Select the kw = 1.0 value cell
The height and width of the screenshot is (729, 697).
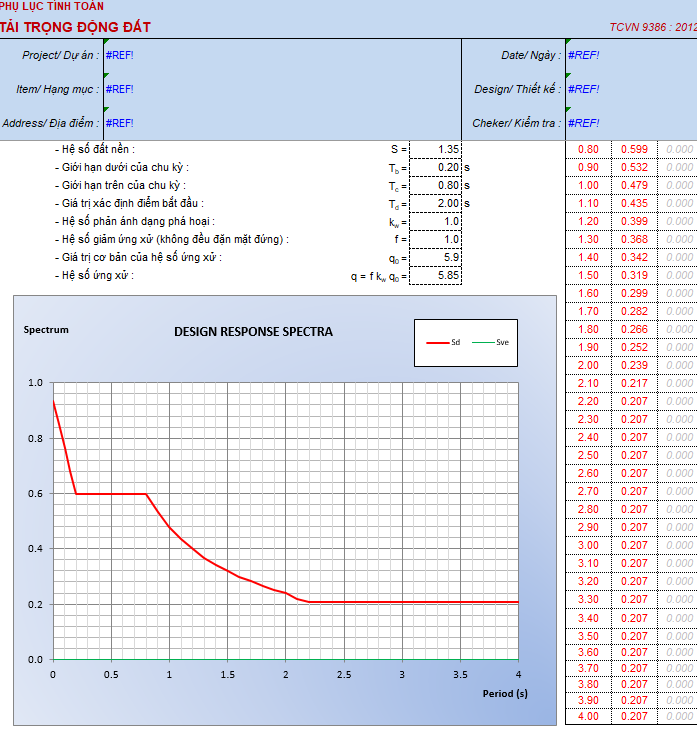click(435, 221)
